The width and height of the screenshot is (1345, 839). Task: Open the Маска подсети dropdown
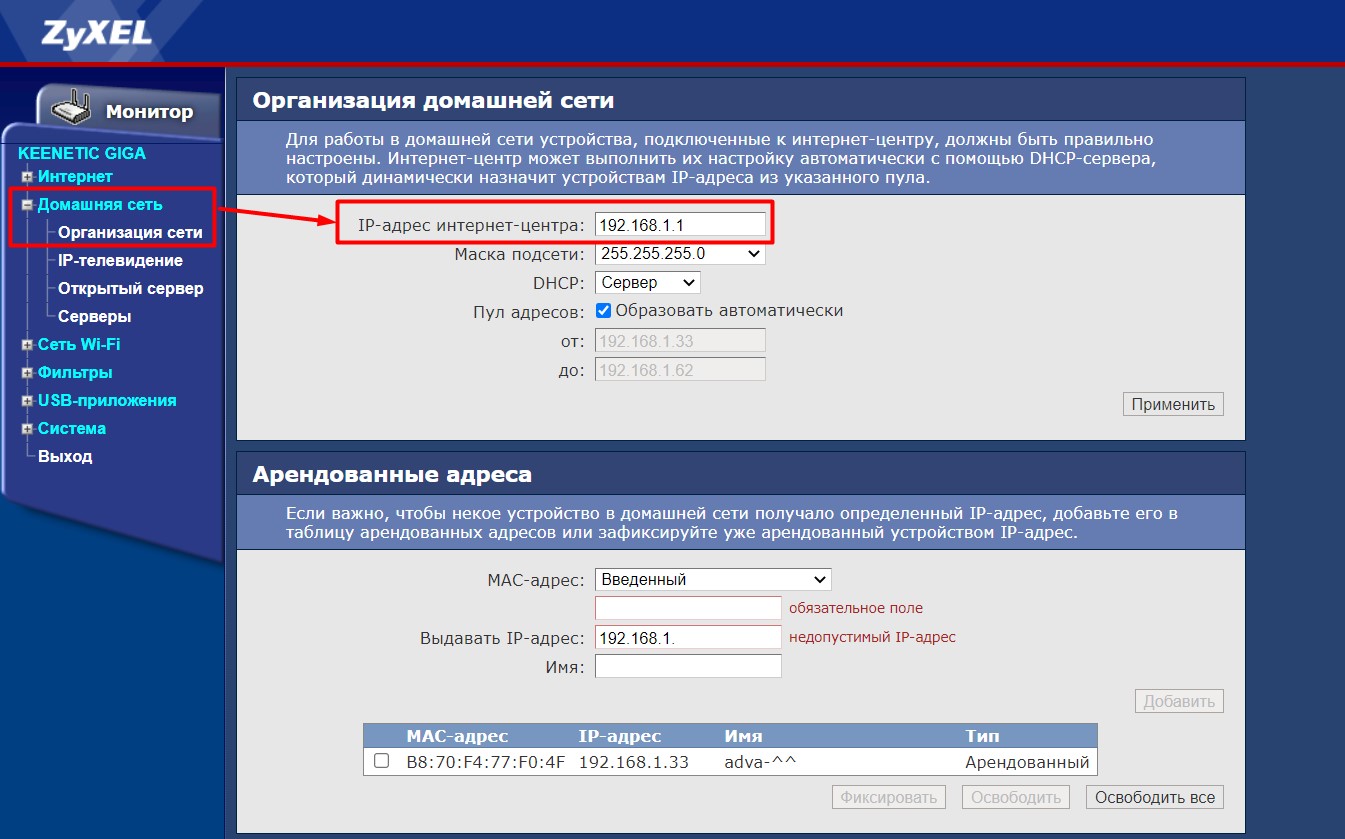point(680,254)
